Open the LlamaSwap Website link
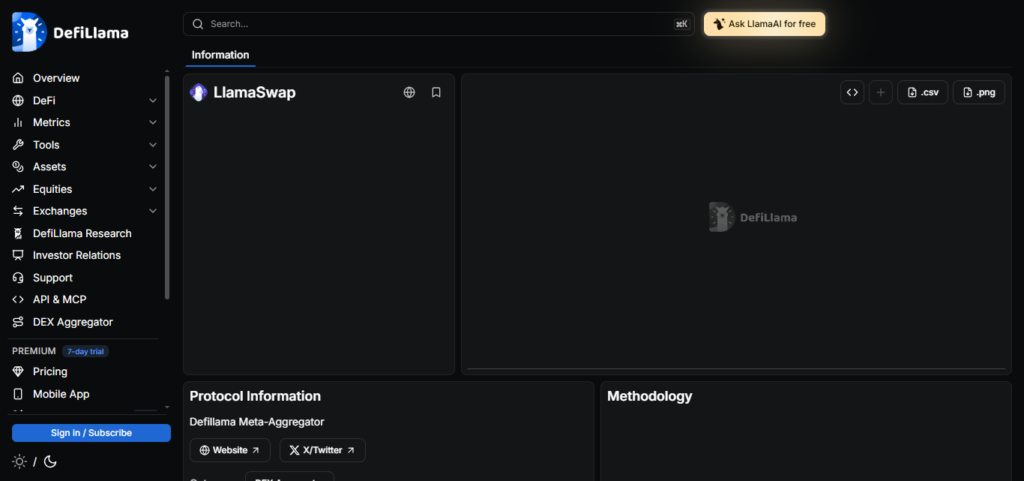Image resolution: width=1024 pixels, height=481 pixels. 230,450
